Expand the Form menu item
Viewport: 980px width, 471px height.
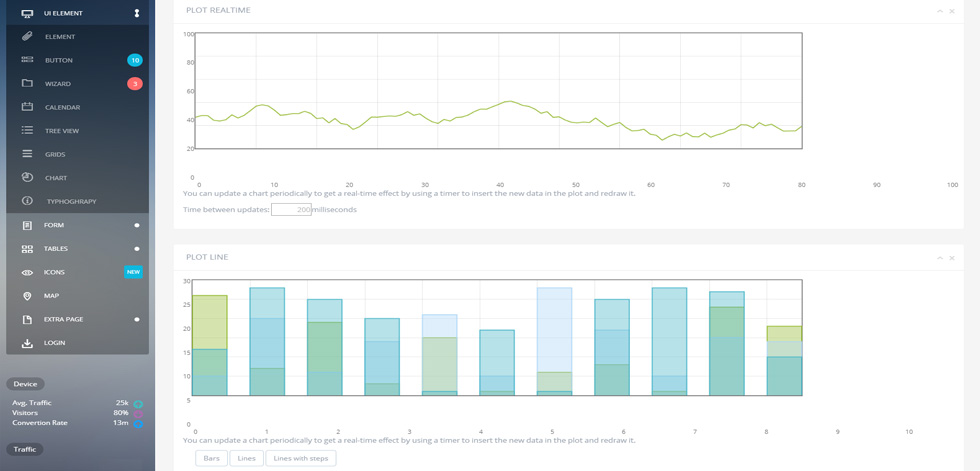(78, 225)
